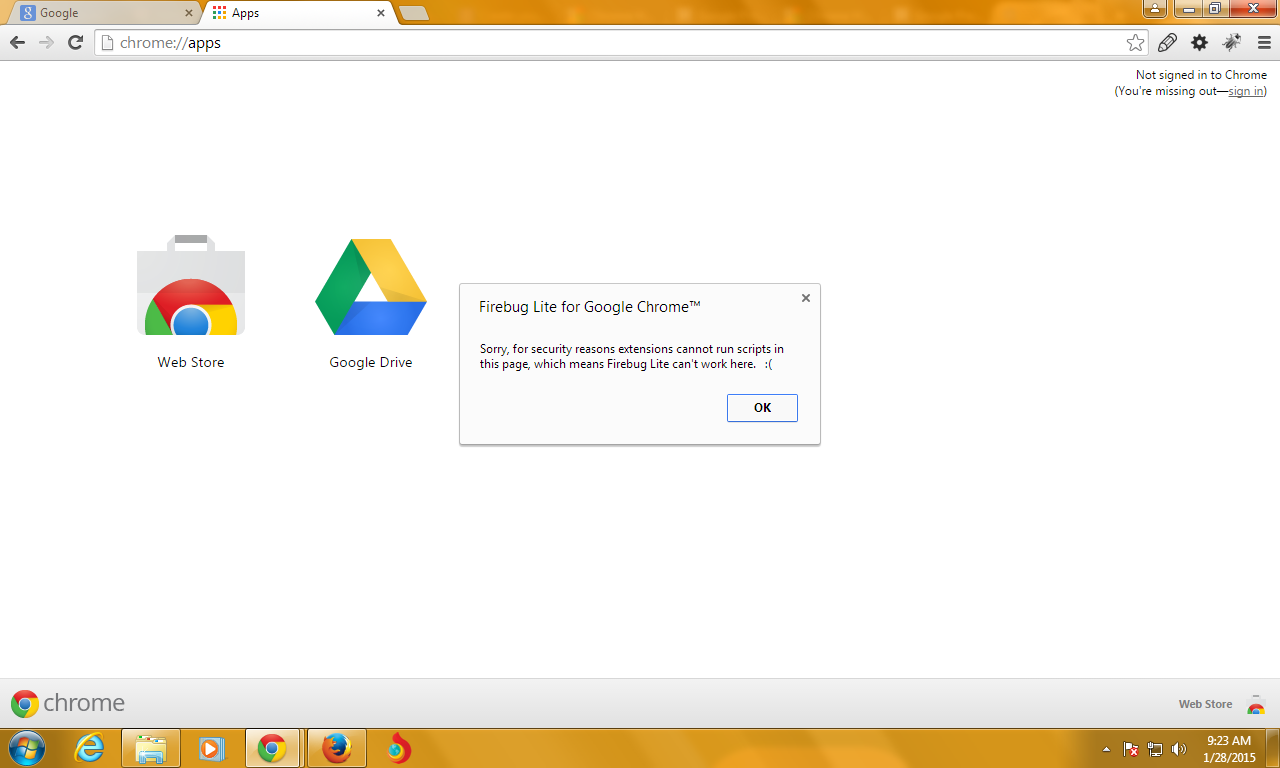The width and height of the screenshot is (1280, 768).
Task: Click the Chrome user profile button
Action: pyautogui.click(x=1155, y=9)
